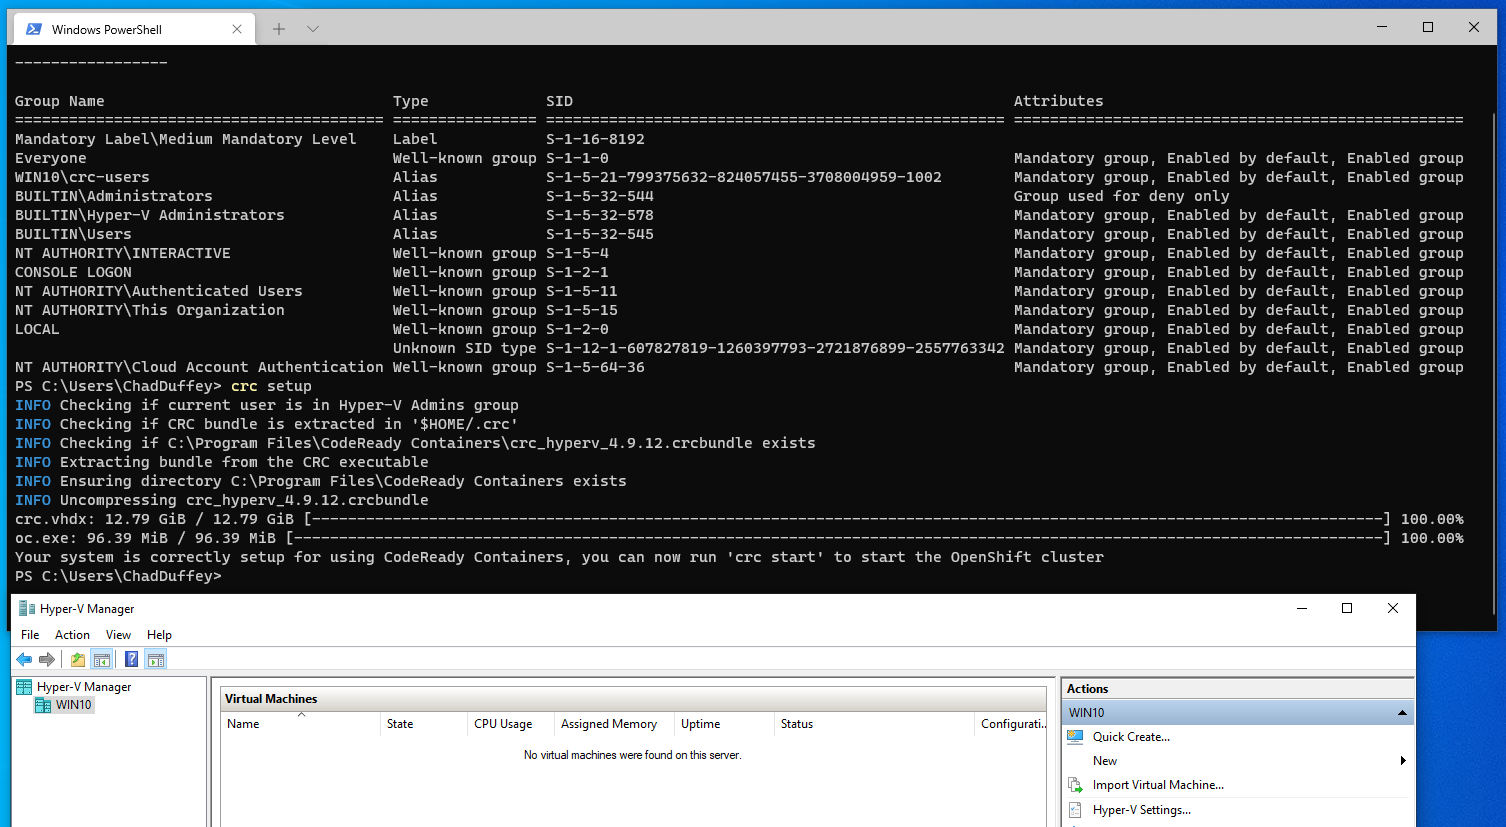Maximize the Hyper-V Manager window
This screenshot has height=827, width=1506.
(1347, 608)
